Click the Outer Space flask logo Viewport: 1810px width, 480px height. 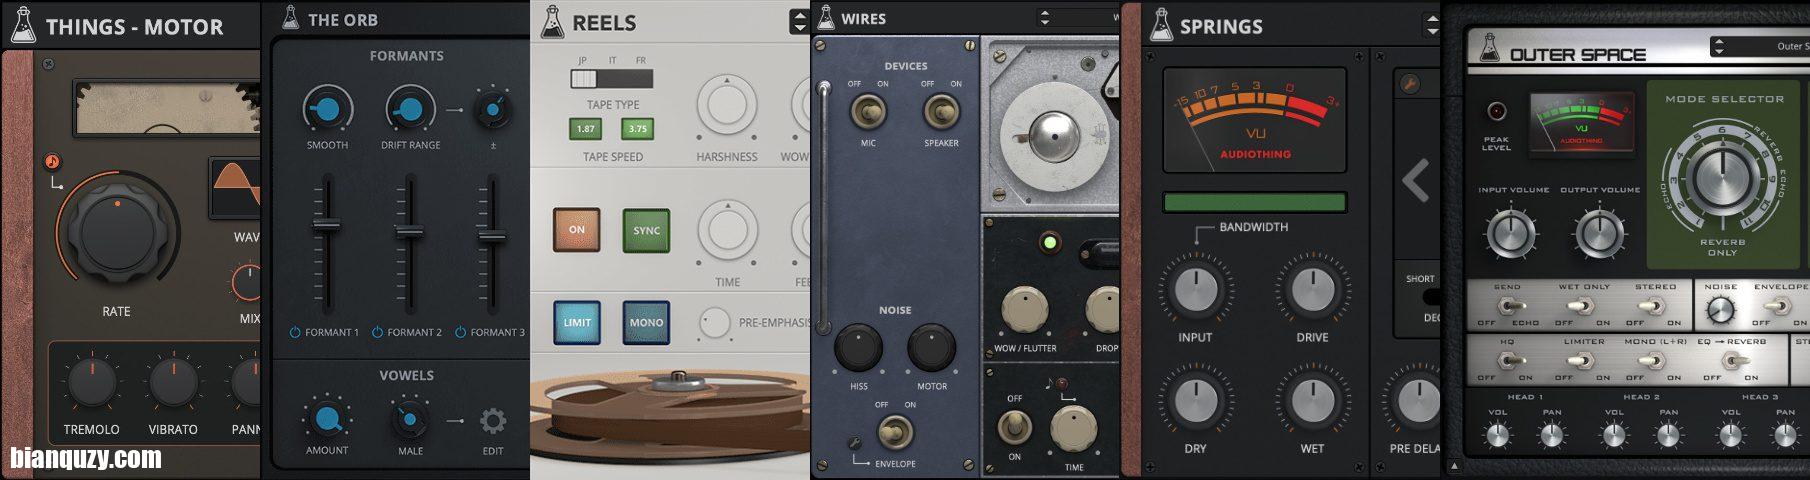coord(1488,47)
